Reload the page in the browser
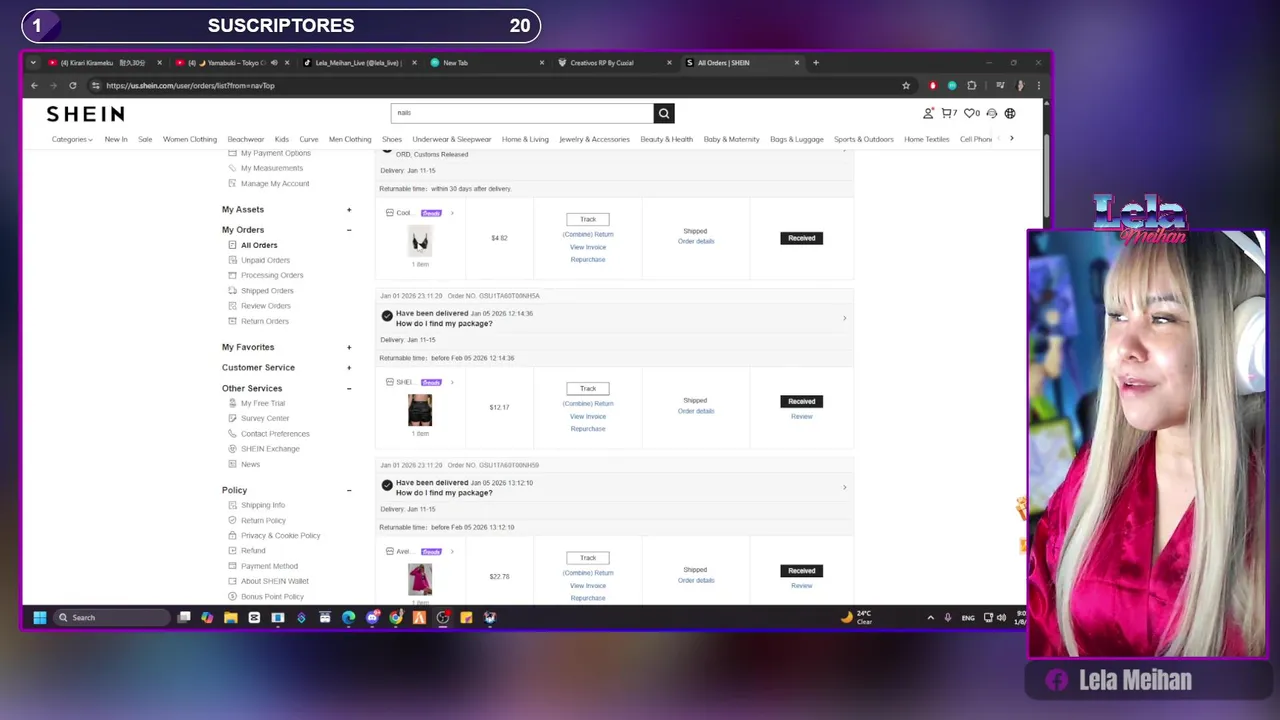This screenshot has height=720, width=1280. (x=72, y=85)
